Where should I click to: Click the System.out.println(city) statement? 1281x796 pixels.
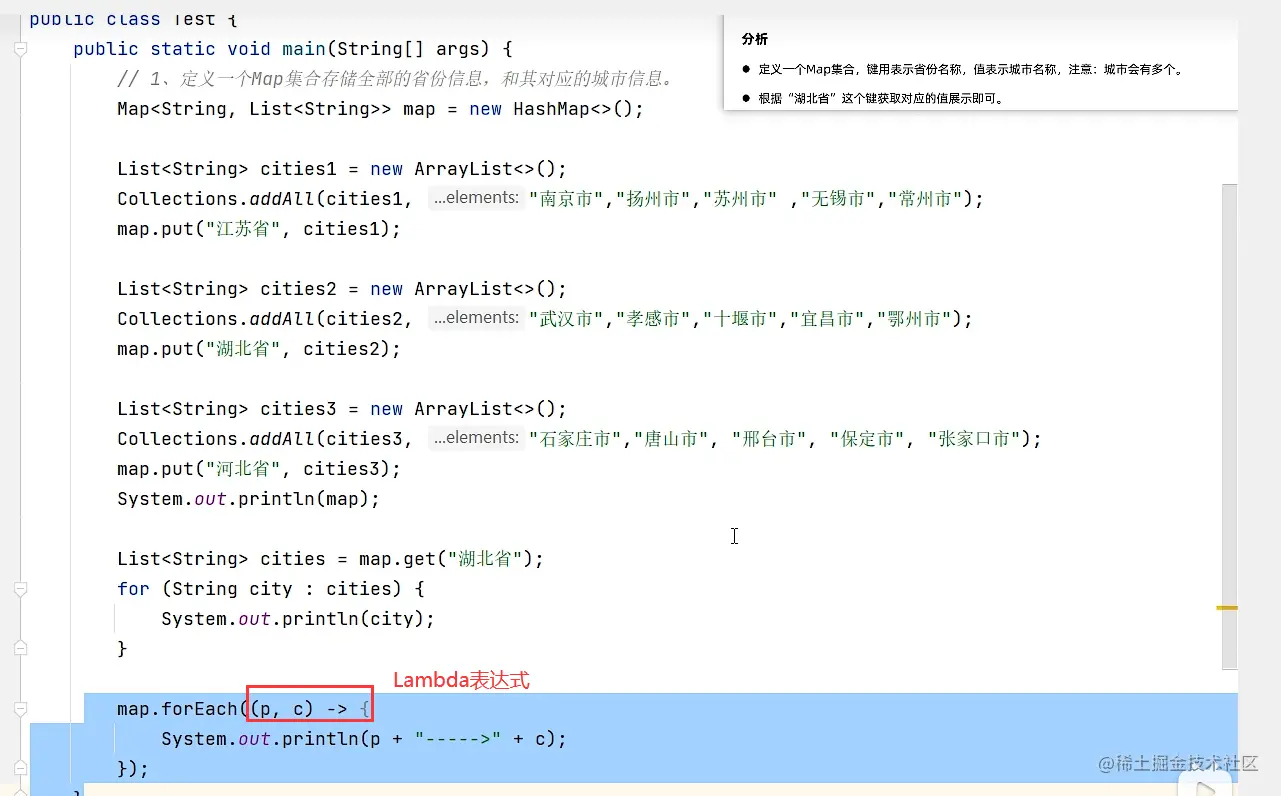(299, 618)
